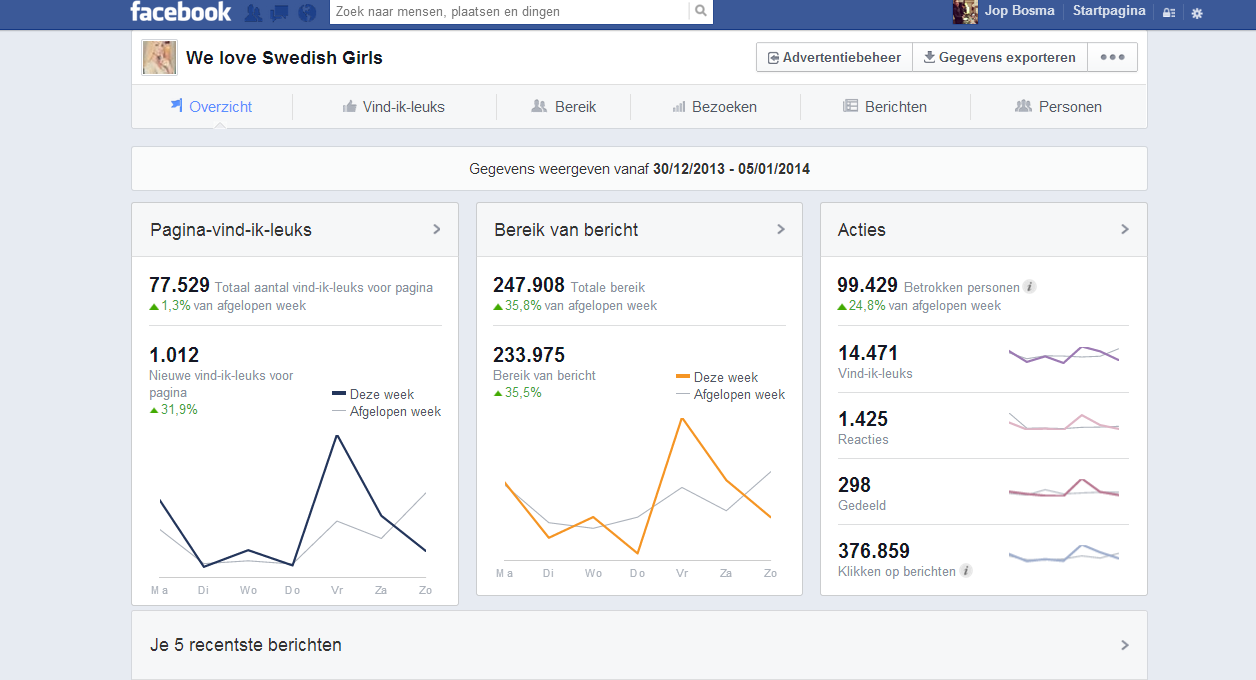
Task: Click the 1.012 new page likes figure
Action: [x=174, y=355]
